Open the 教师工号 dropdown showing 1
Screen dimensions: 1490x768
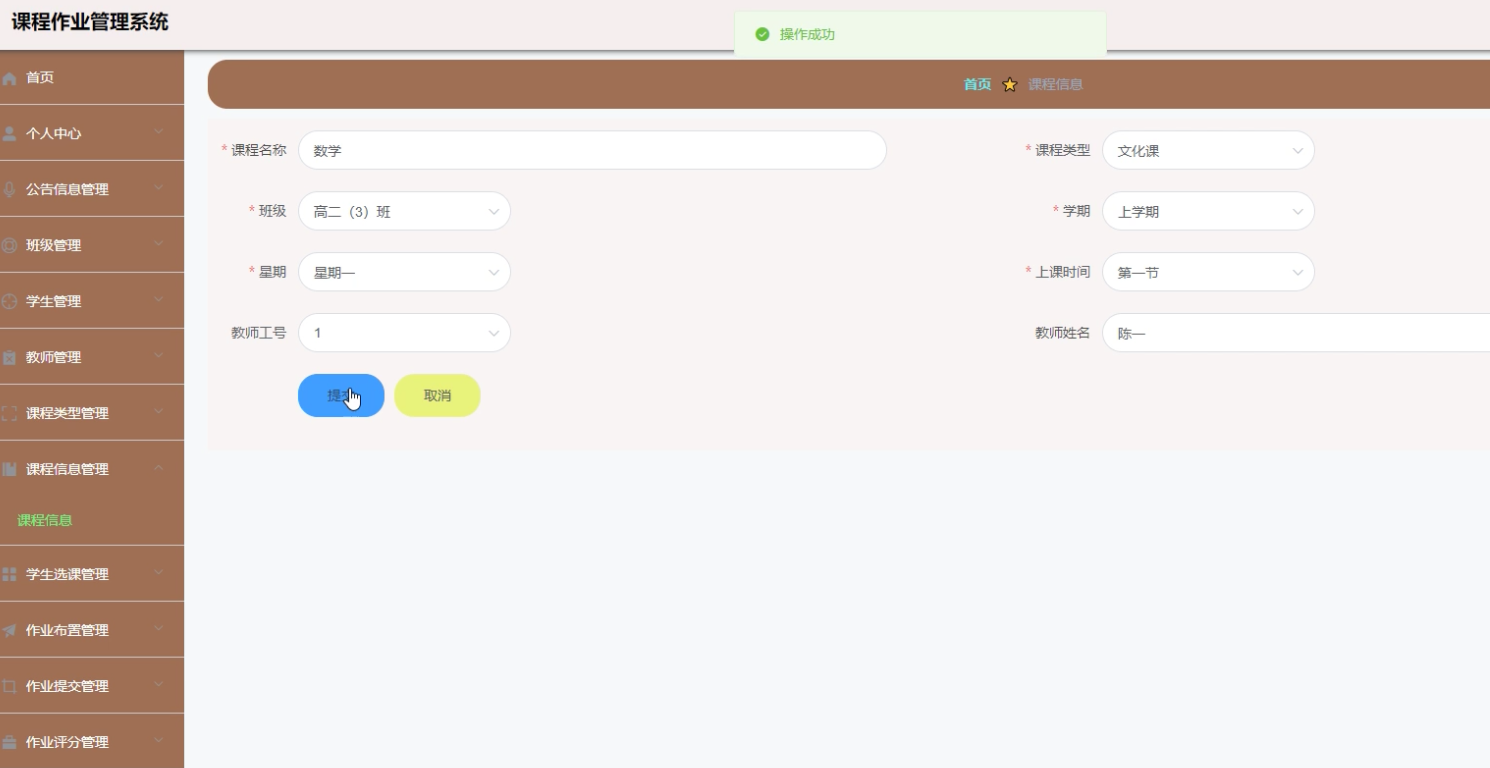click(404, 333)
